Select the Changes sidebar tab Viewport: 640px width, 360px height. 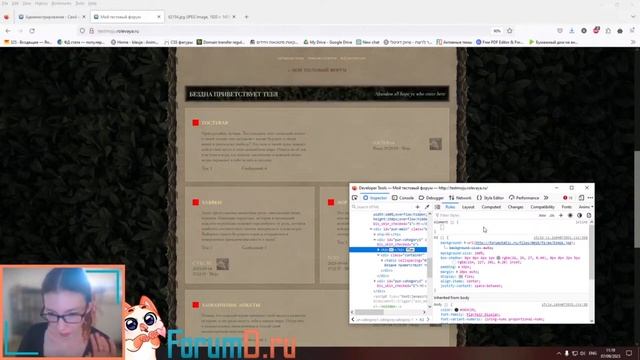[x=515, y=207]
